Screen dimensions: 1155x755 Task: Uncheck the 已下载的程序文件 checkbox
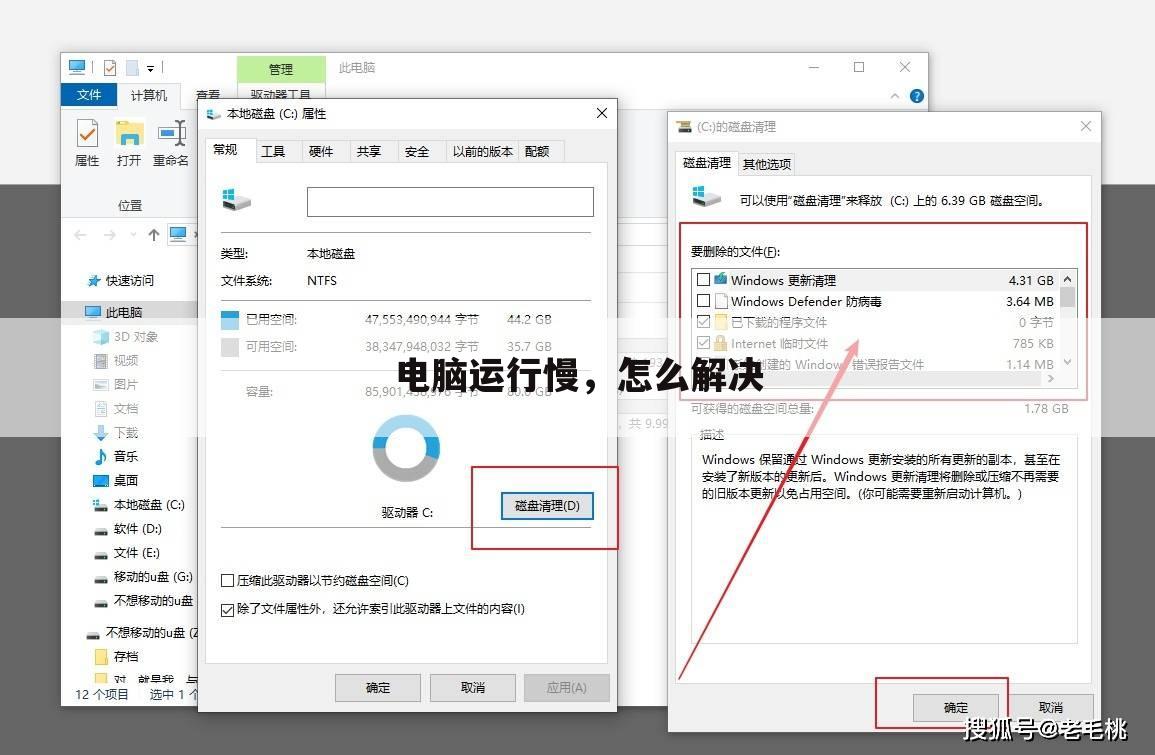[703, 322]
